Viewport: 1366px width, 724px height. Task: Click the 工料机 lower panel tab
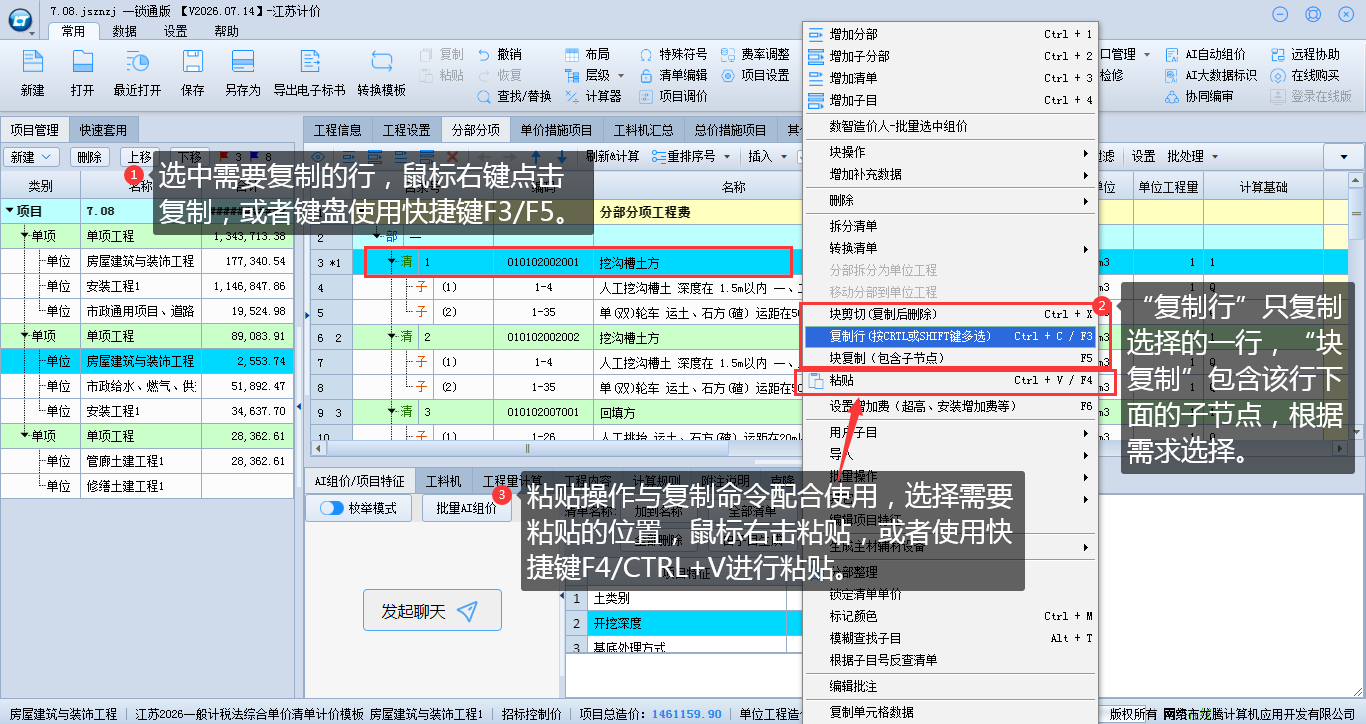click(x=443, y=481)
